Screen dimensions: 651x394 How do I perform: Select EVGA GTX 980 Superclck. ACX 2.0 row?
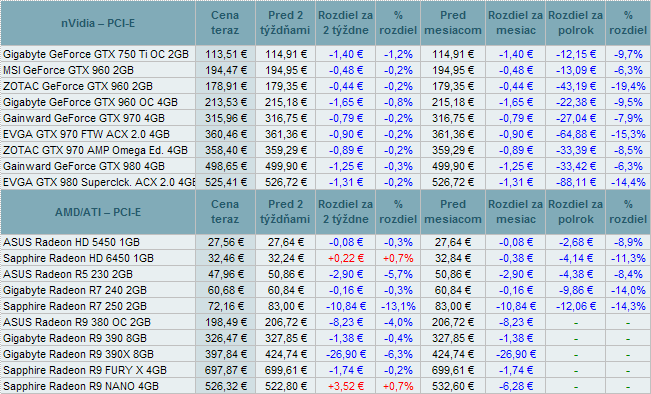(326, 182)
